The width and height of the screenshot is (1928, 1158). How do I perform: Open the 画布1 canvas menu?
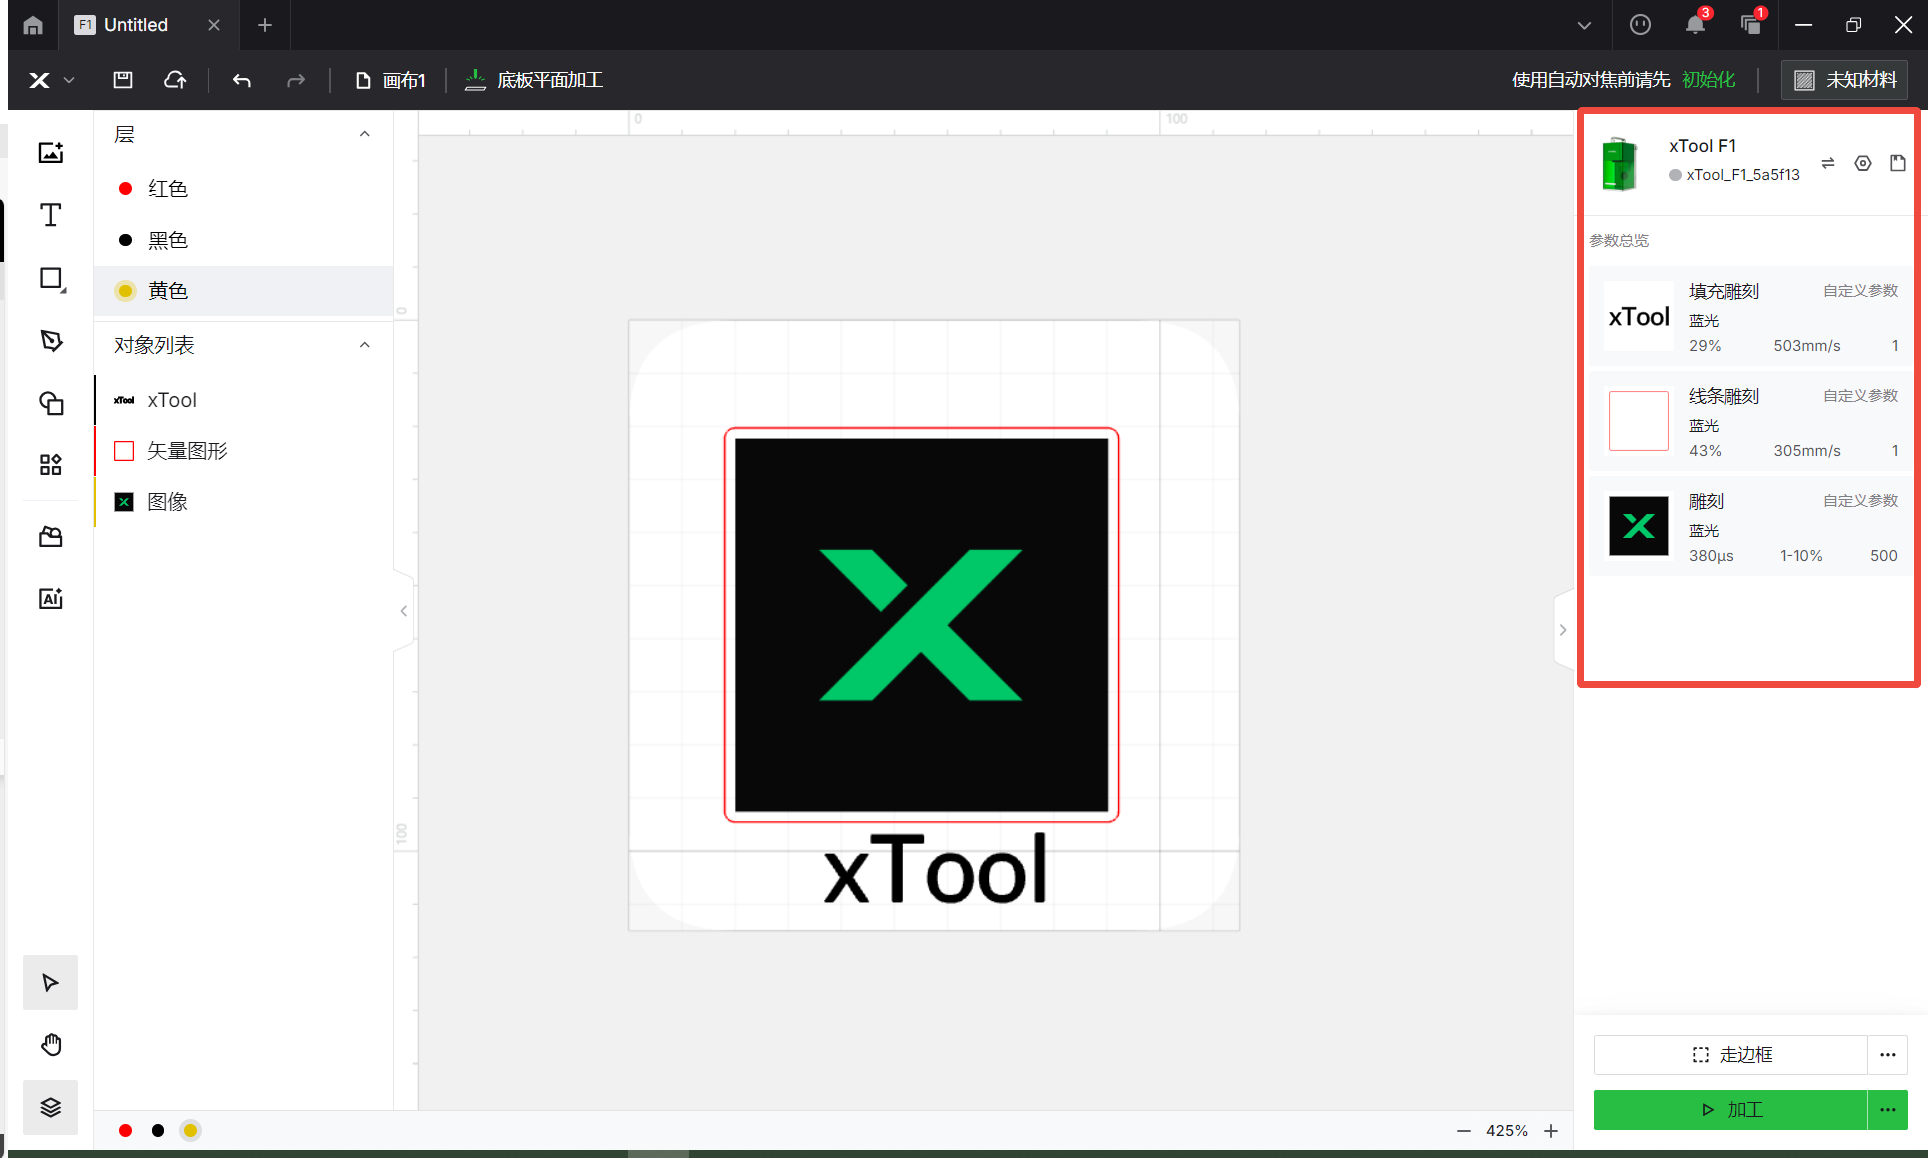[x=390, y=80]
